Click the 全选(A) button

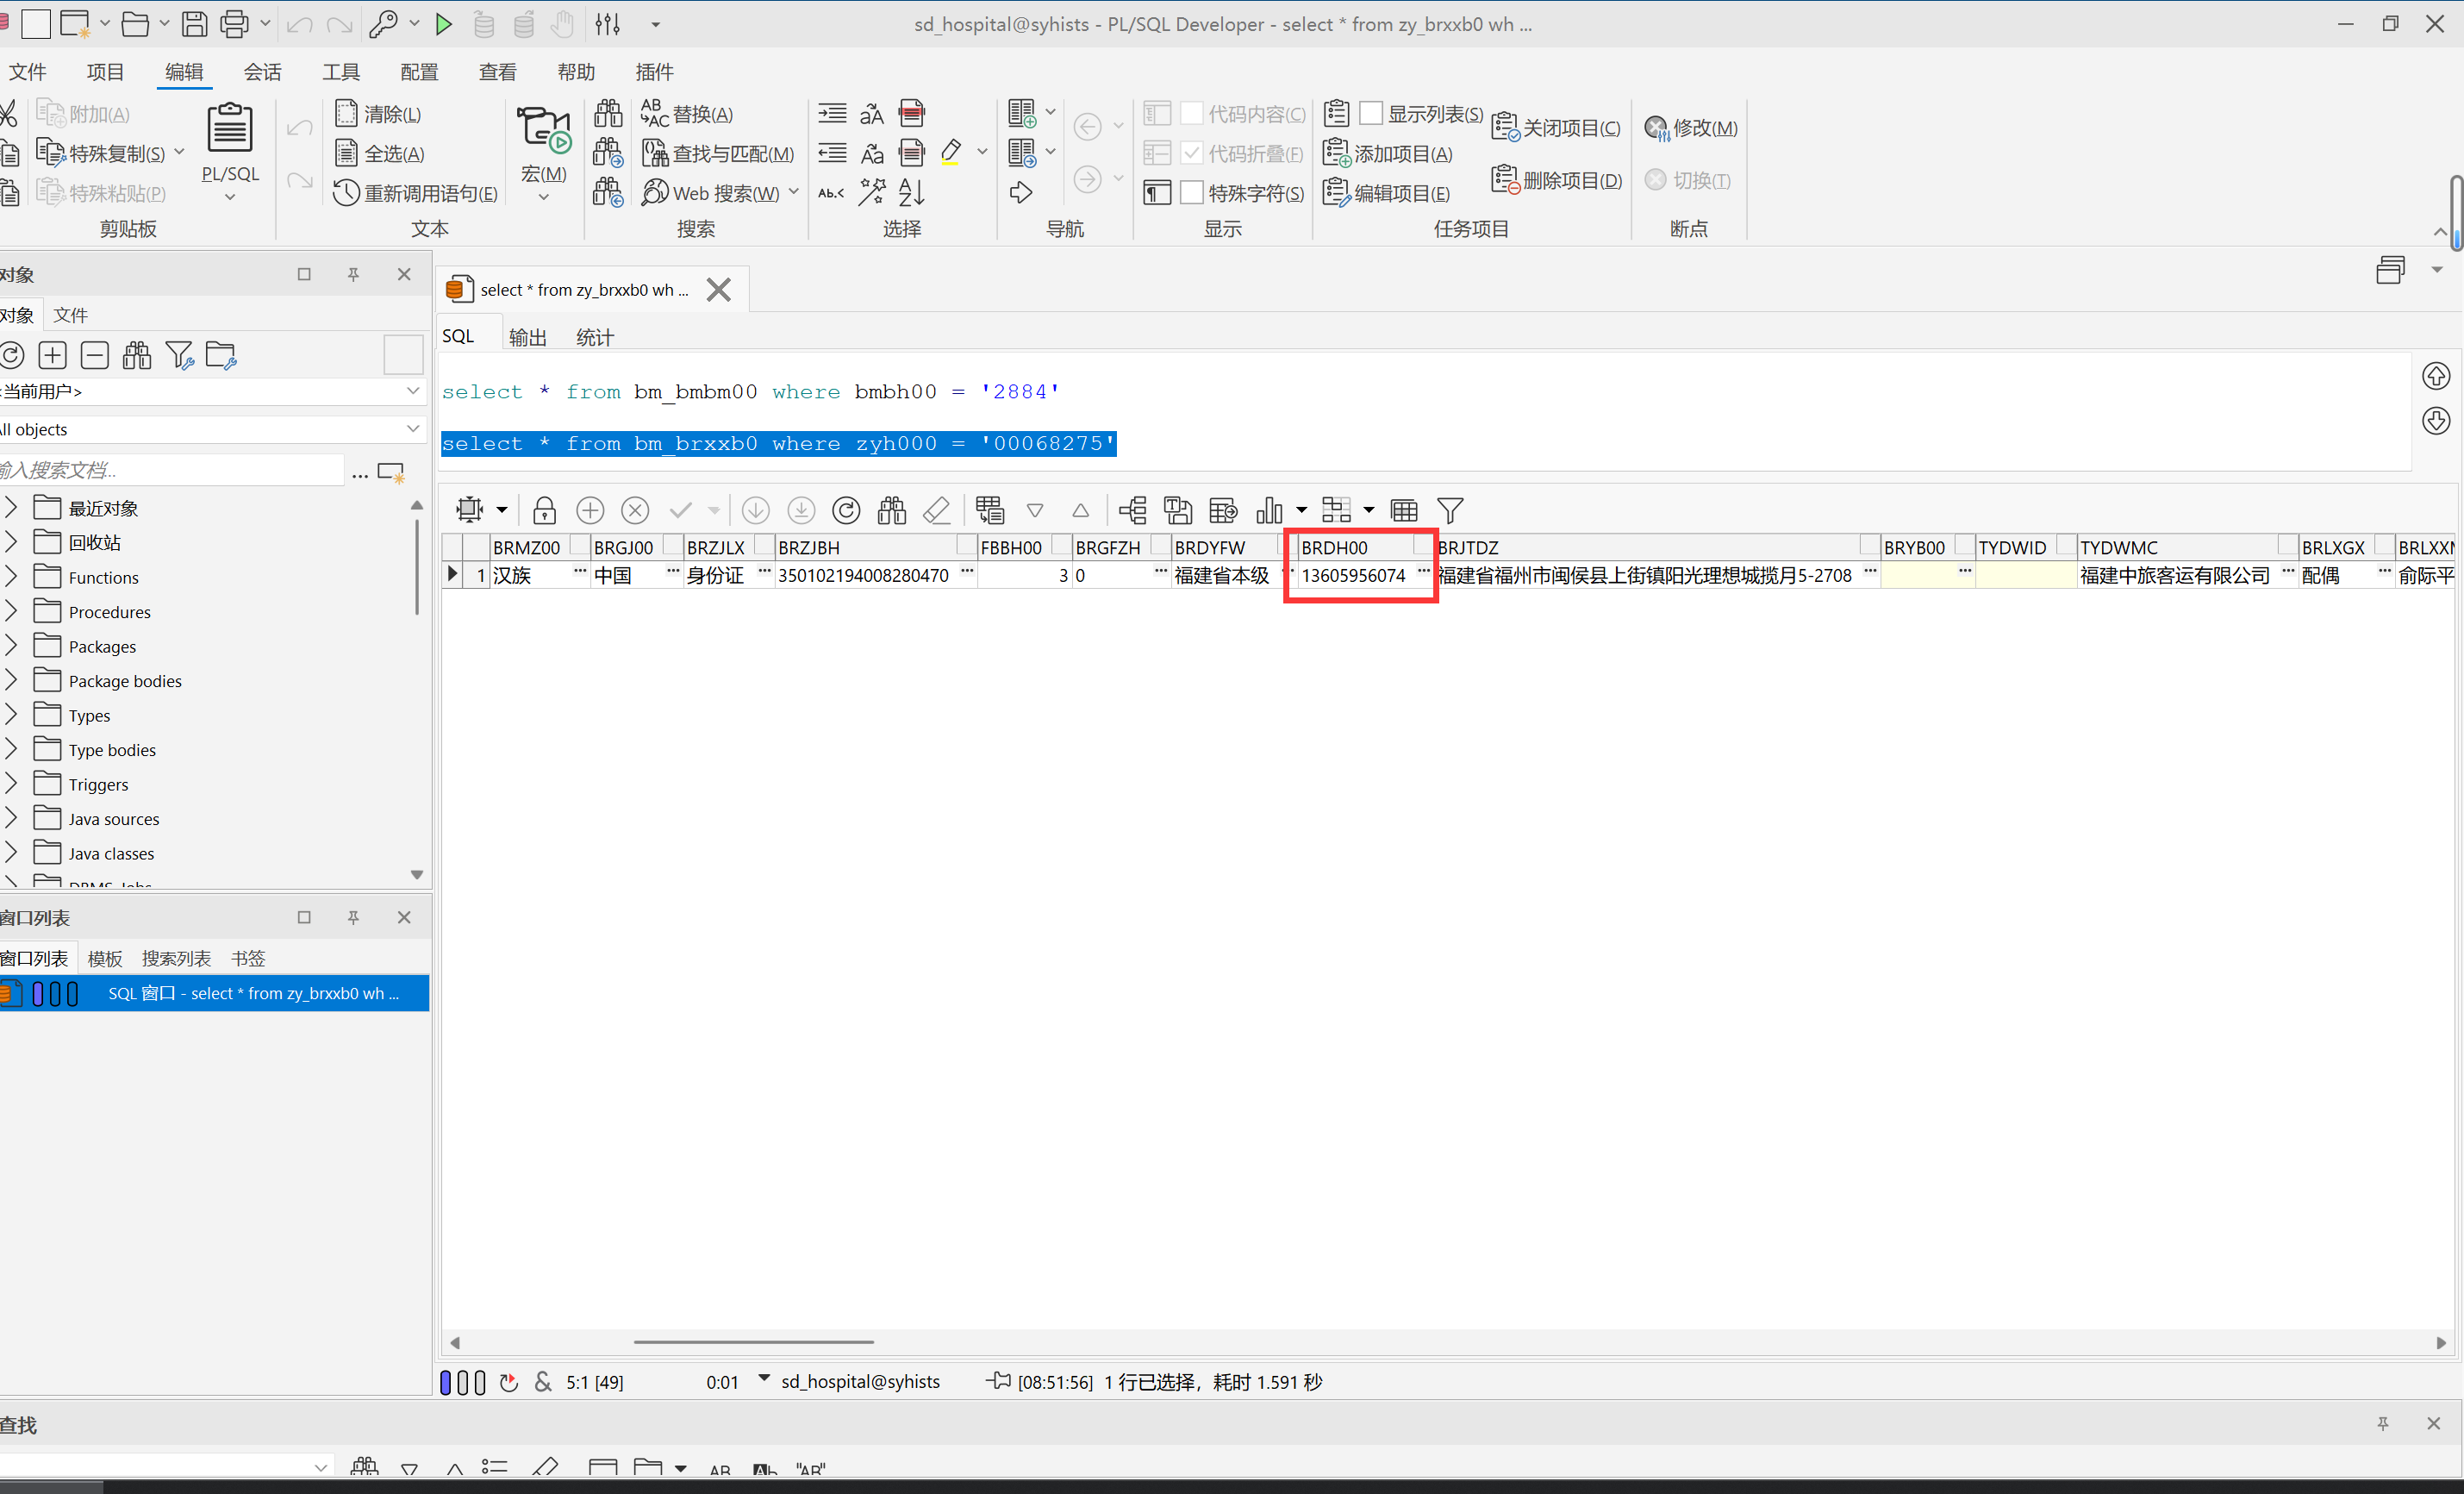[380, 153]
